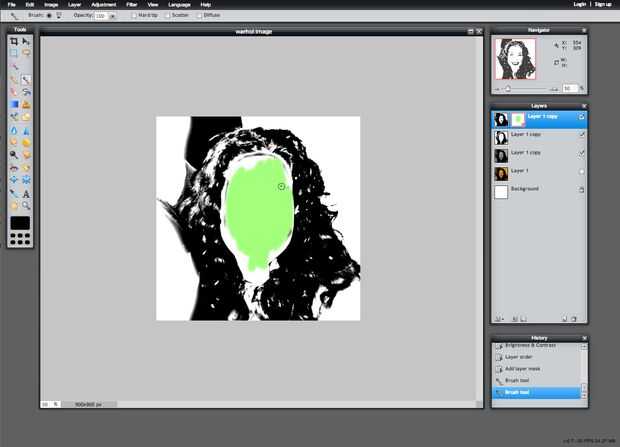Select the Drawing shape tool

pyautogui.click(x=26, y=116)
